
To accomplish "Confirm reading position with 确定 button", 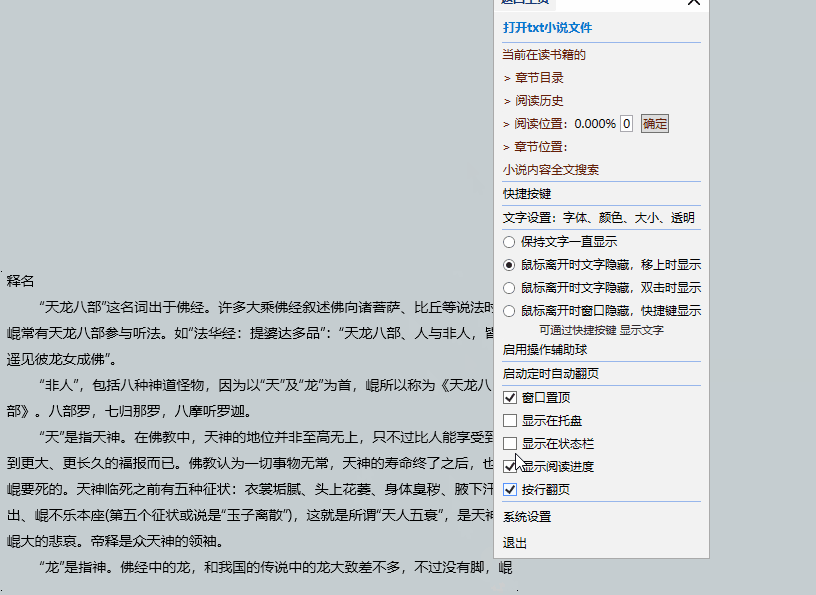I will pos(654,123).
